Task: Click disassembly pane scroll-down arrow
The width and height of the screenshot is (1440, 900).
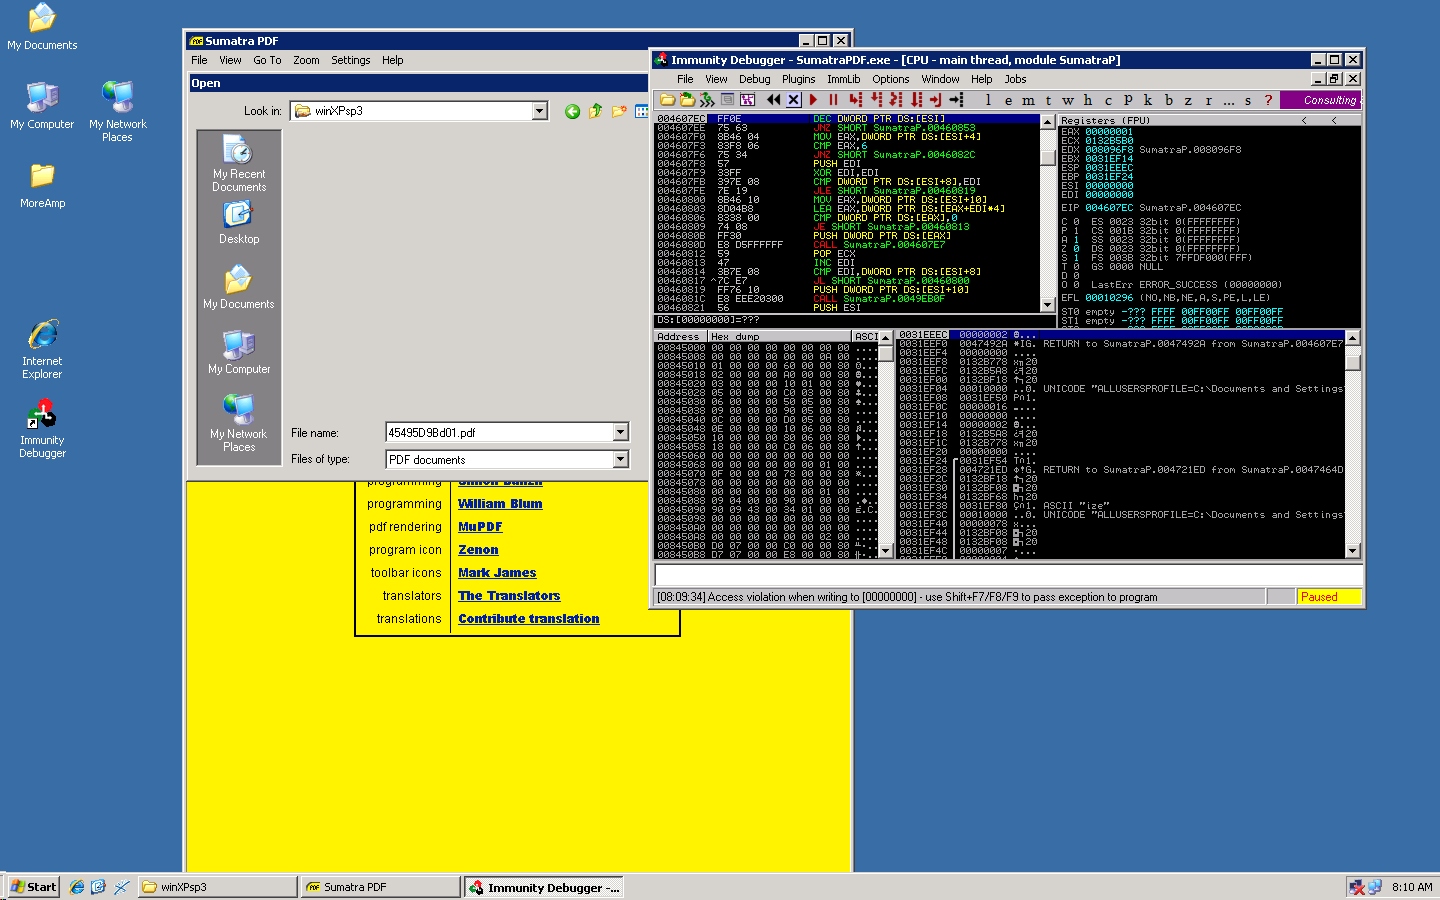Action: point(1048,305)
